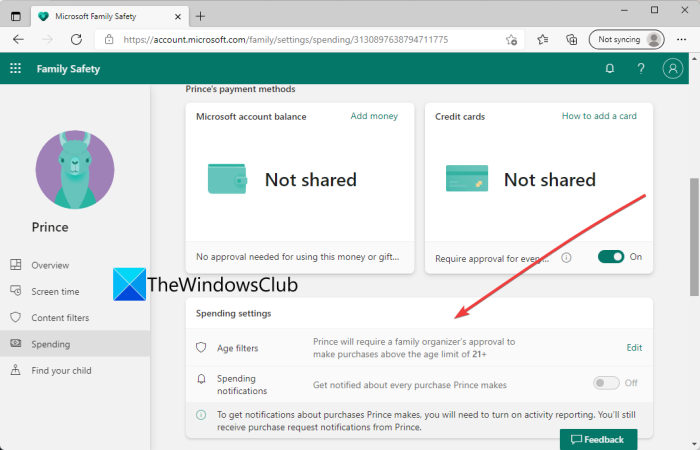Image resolution: width=700 pixels, height=450 pixels.
Task: Go back to the previous page
Action: pos(18,40)
